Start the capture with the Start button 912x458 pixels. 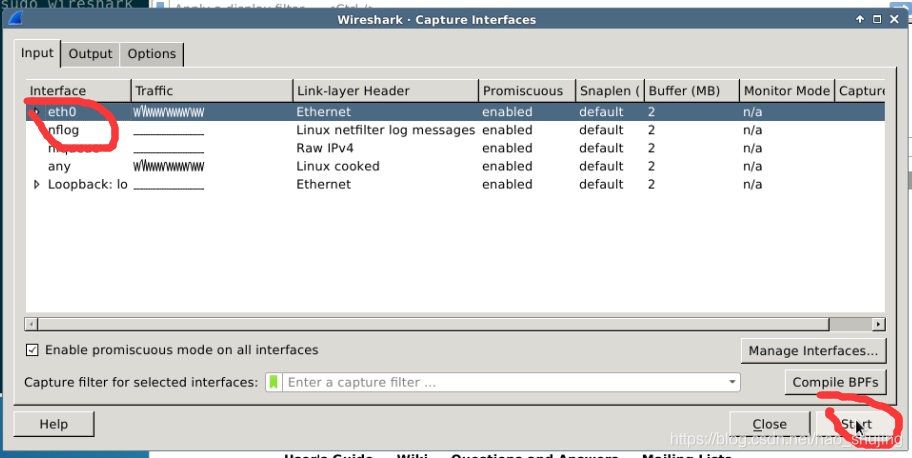point(856,424)
